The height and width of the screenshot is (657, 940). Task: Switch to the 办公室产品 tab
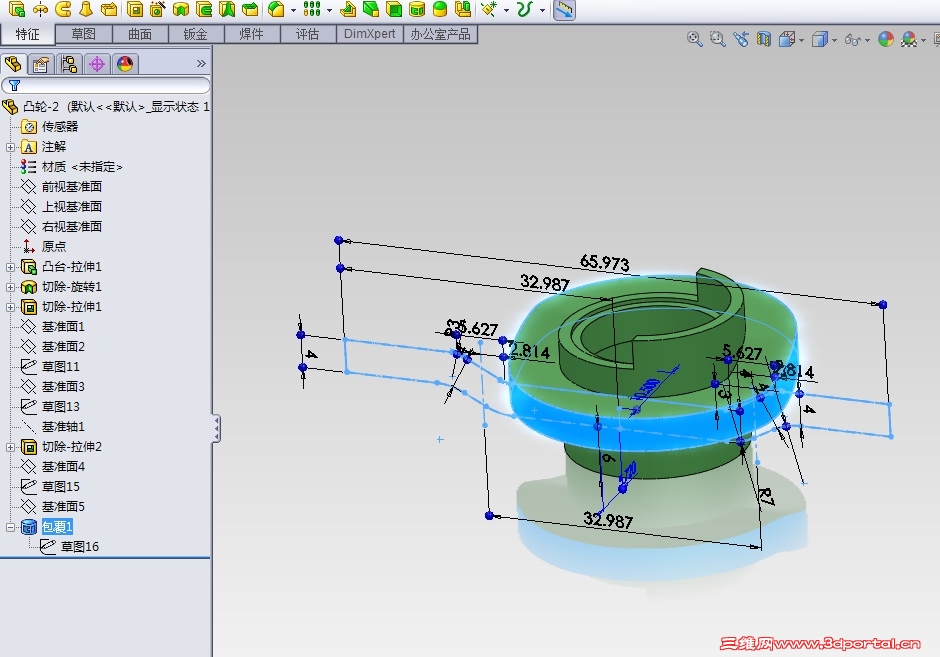pyautogui.click(x=440, y=34)
